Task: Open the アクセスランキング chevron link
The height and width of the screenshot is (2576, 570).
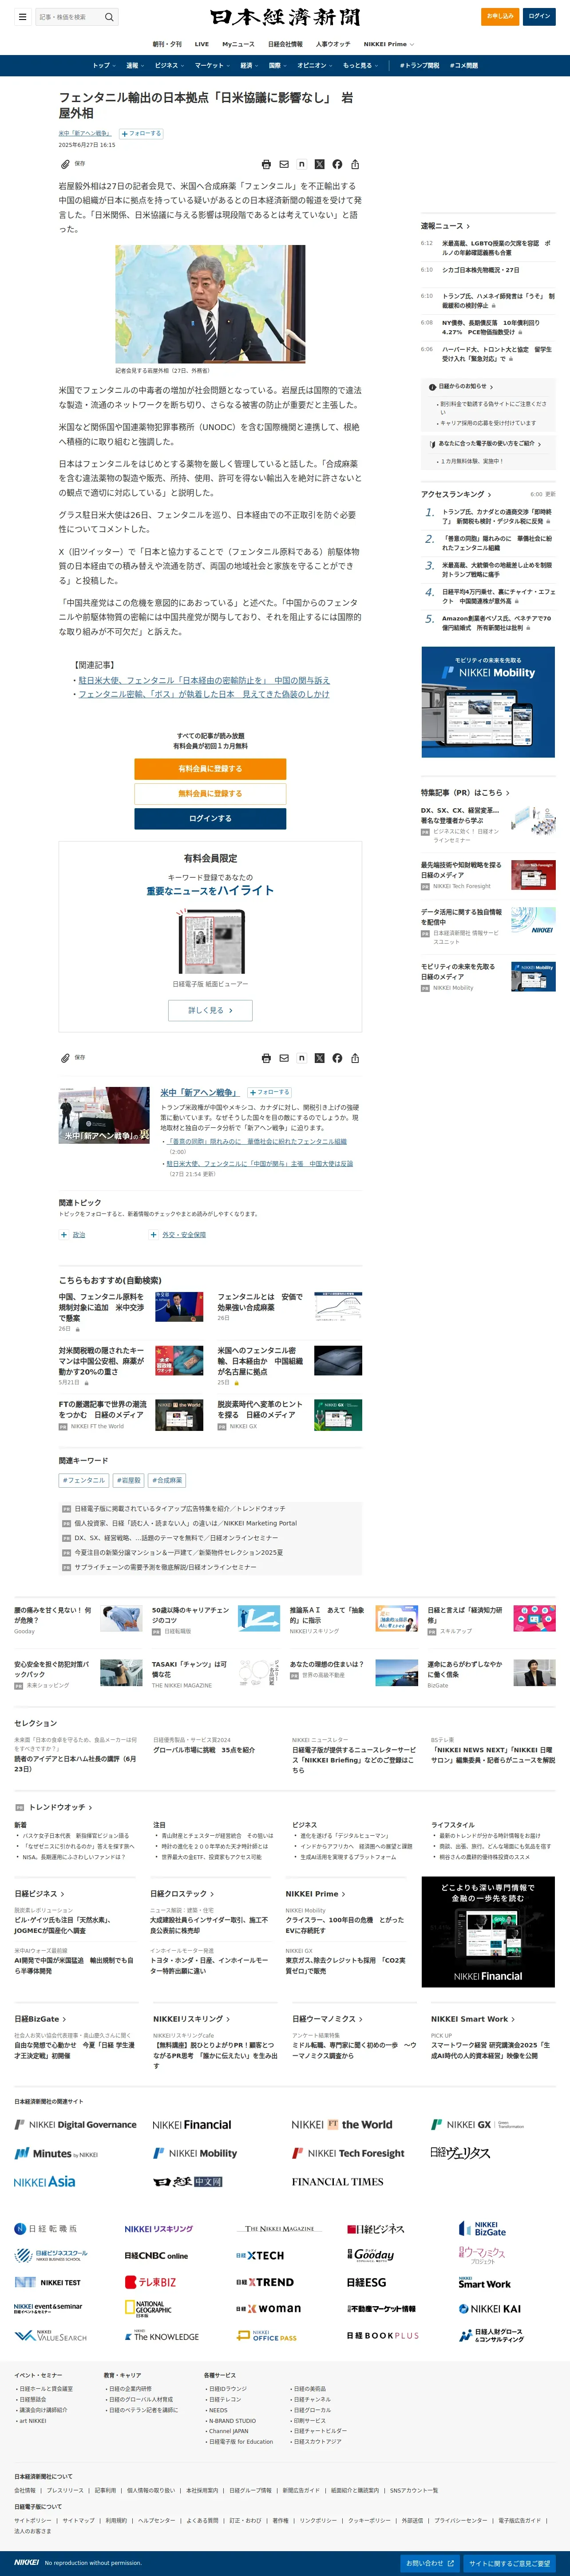Action: point(456,494)
